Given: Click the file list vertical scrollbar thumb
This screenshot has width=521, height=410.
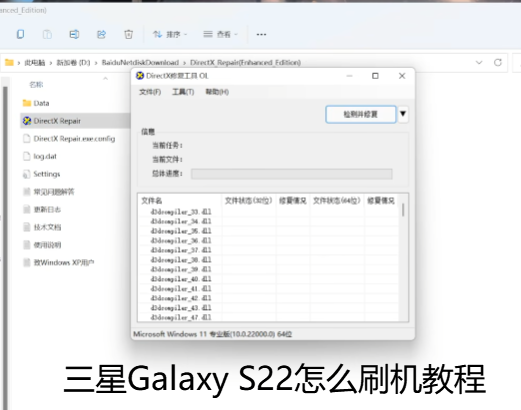Looking at the screenshot, I should (x=403, y=210).
